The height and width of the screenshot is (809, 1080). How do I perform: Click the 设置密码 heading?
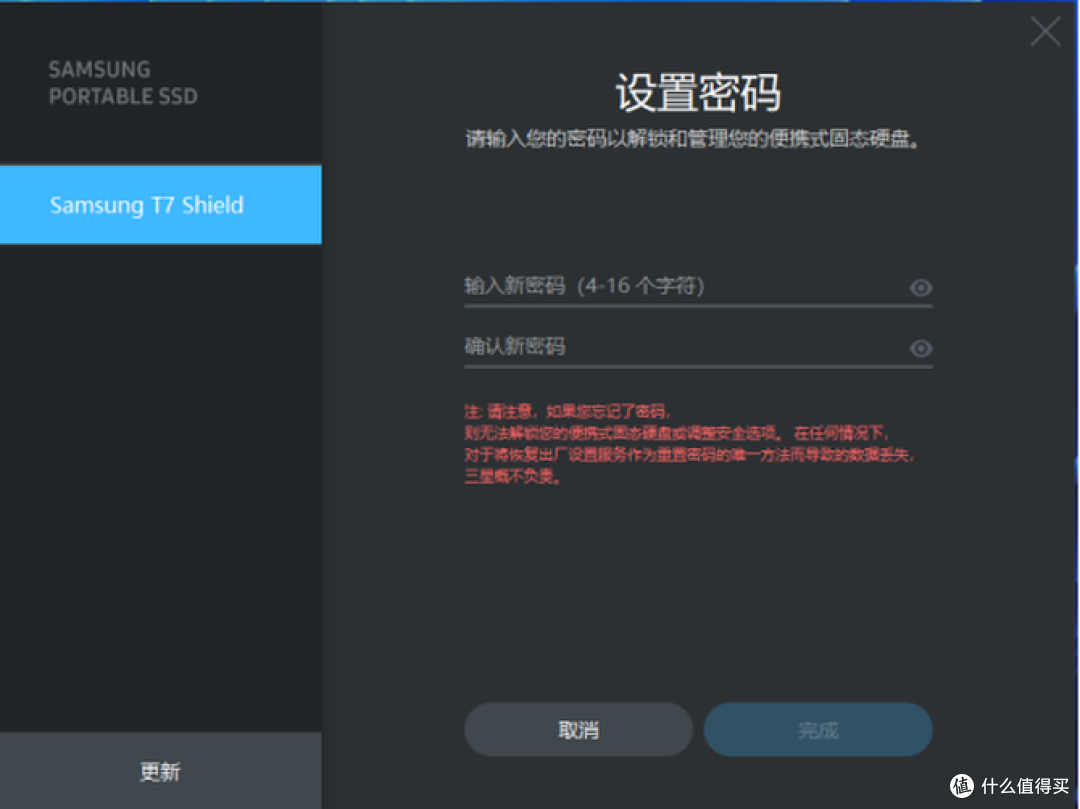698,92
